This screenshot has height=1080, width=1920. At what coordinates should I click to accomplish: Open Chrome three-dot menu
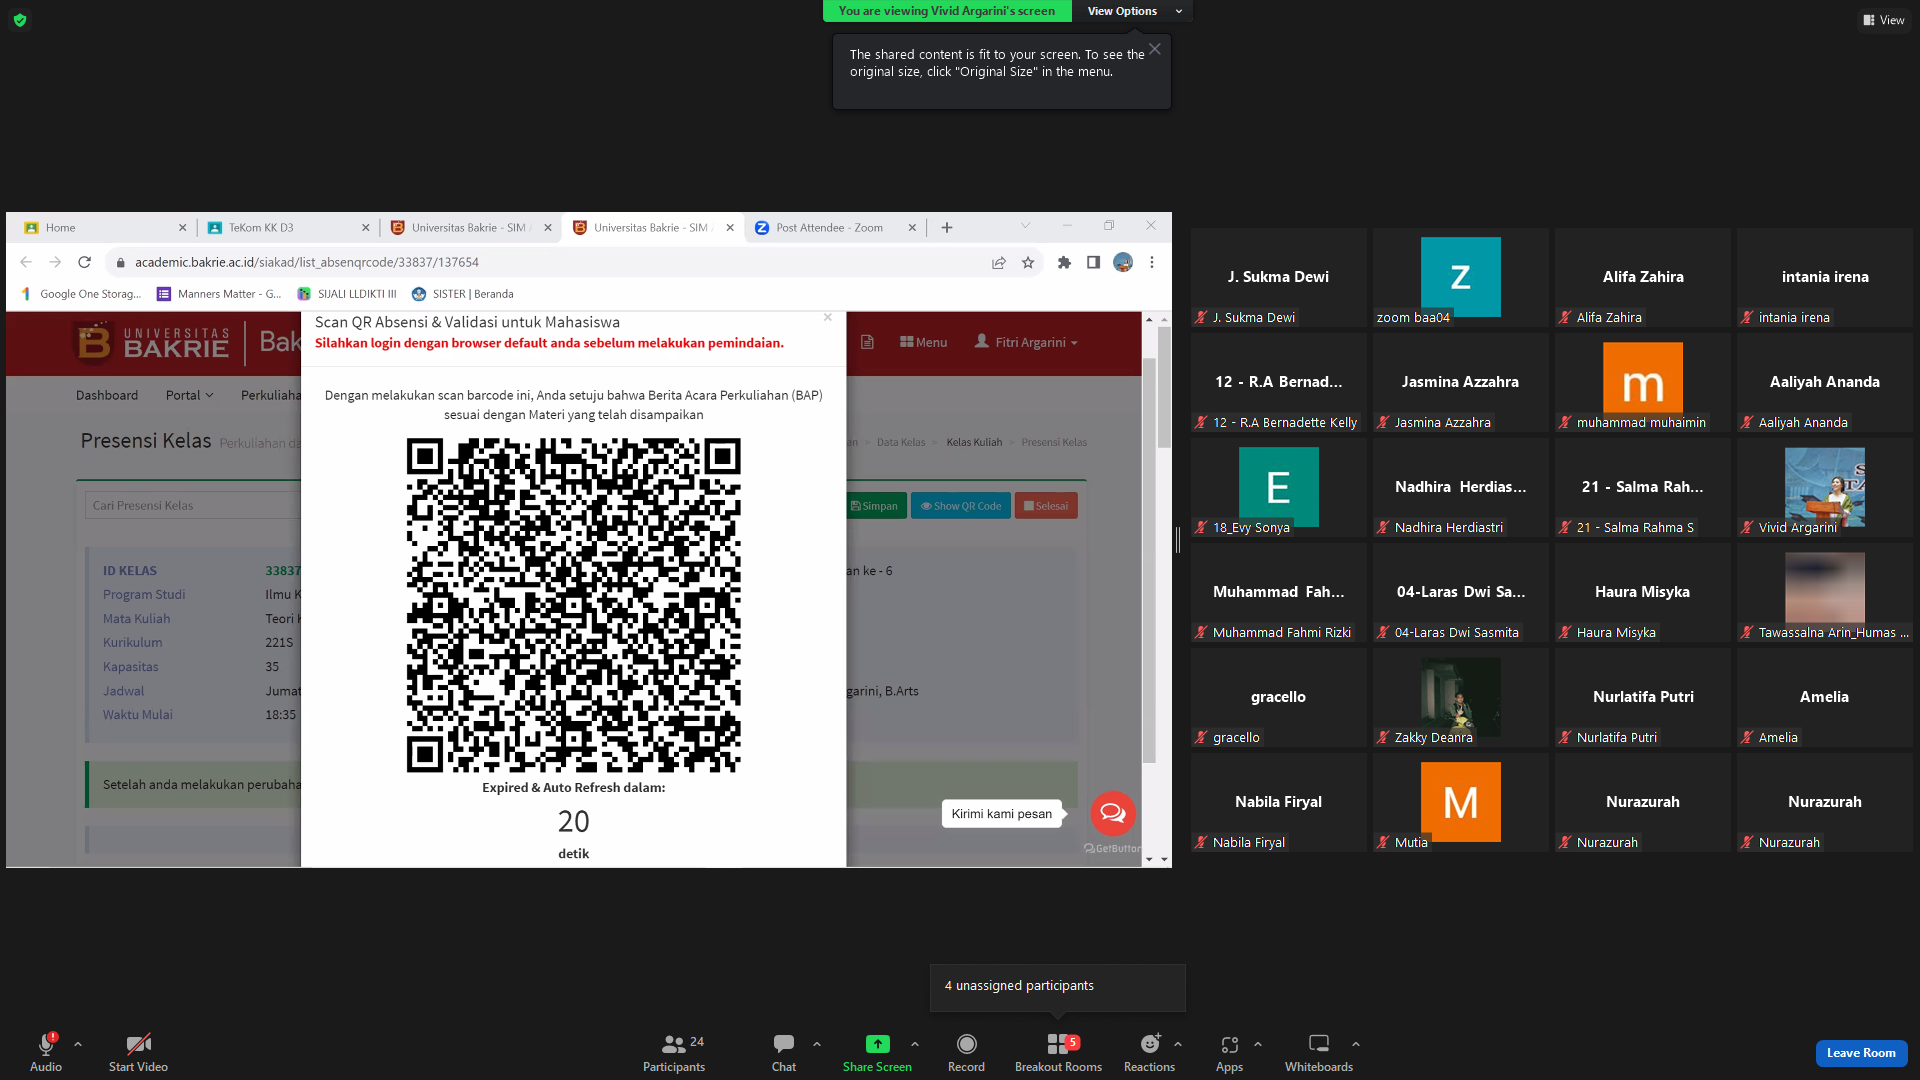(1152, 262)
